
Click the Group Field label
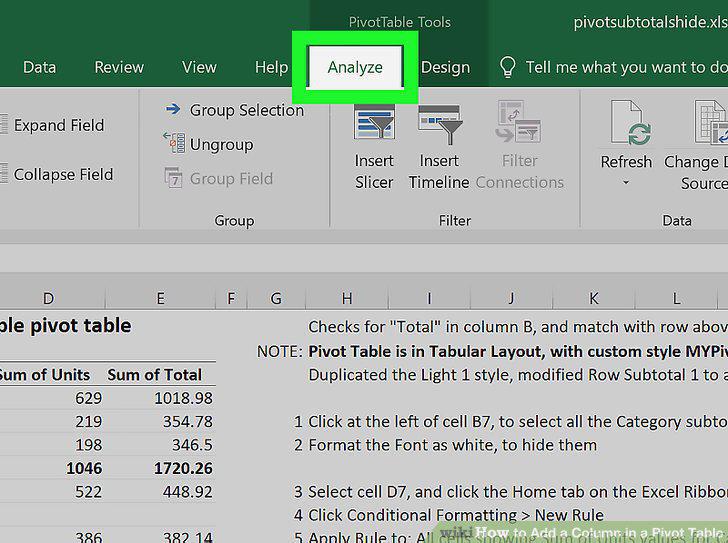231,179
